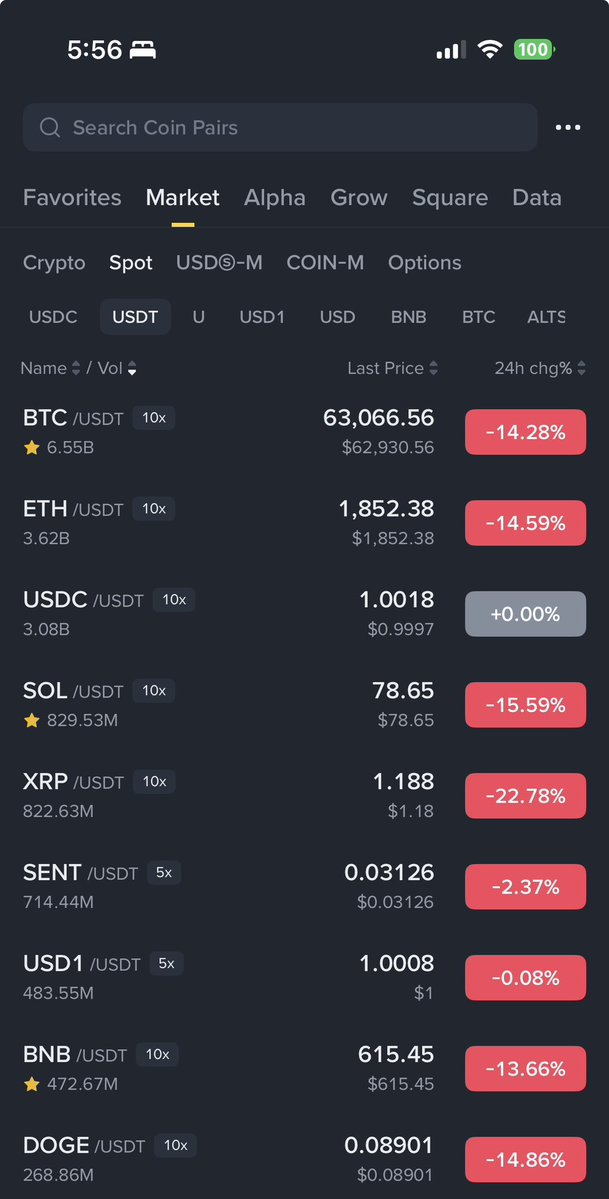Tap the BTC favorite star icon

pyautogui.click(x=31, y=448)
